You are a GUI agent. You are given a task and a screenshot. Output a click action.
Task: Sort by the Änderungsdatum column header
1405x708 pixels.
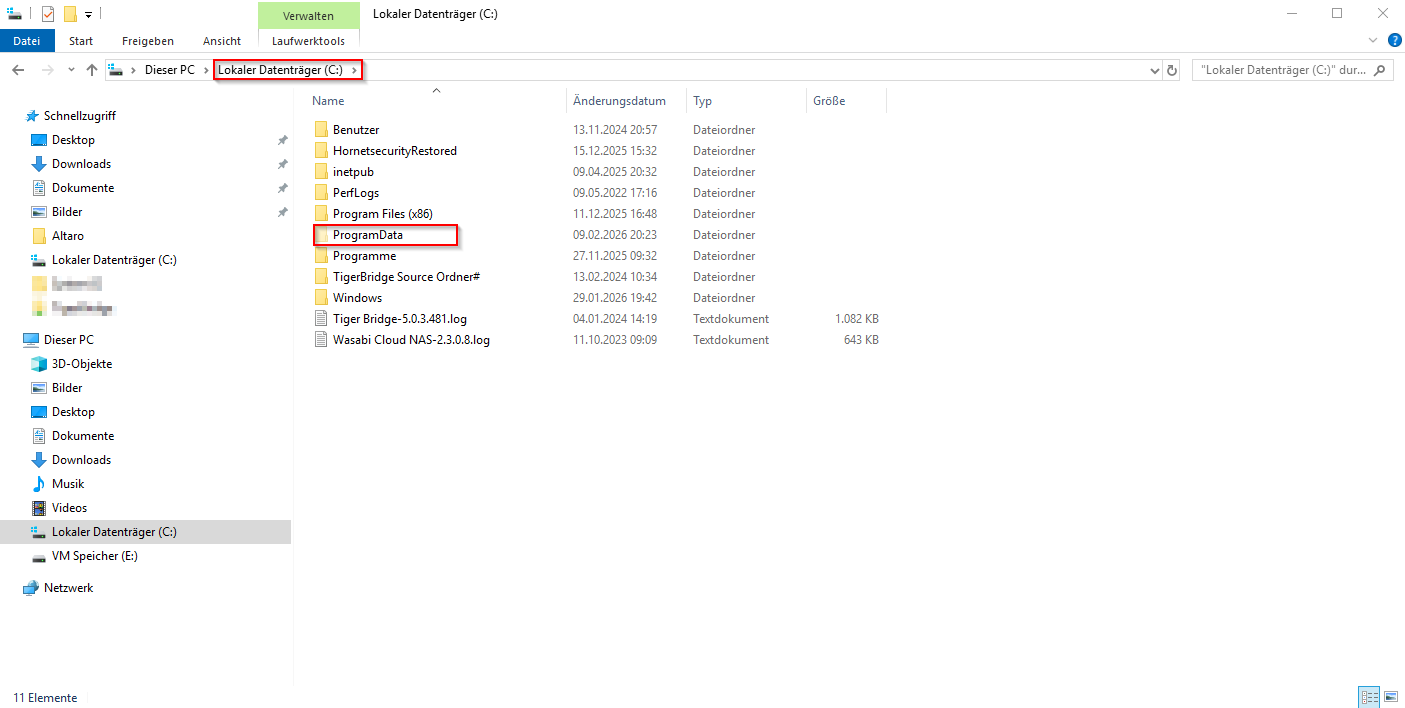(x=619, y=101)
